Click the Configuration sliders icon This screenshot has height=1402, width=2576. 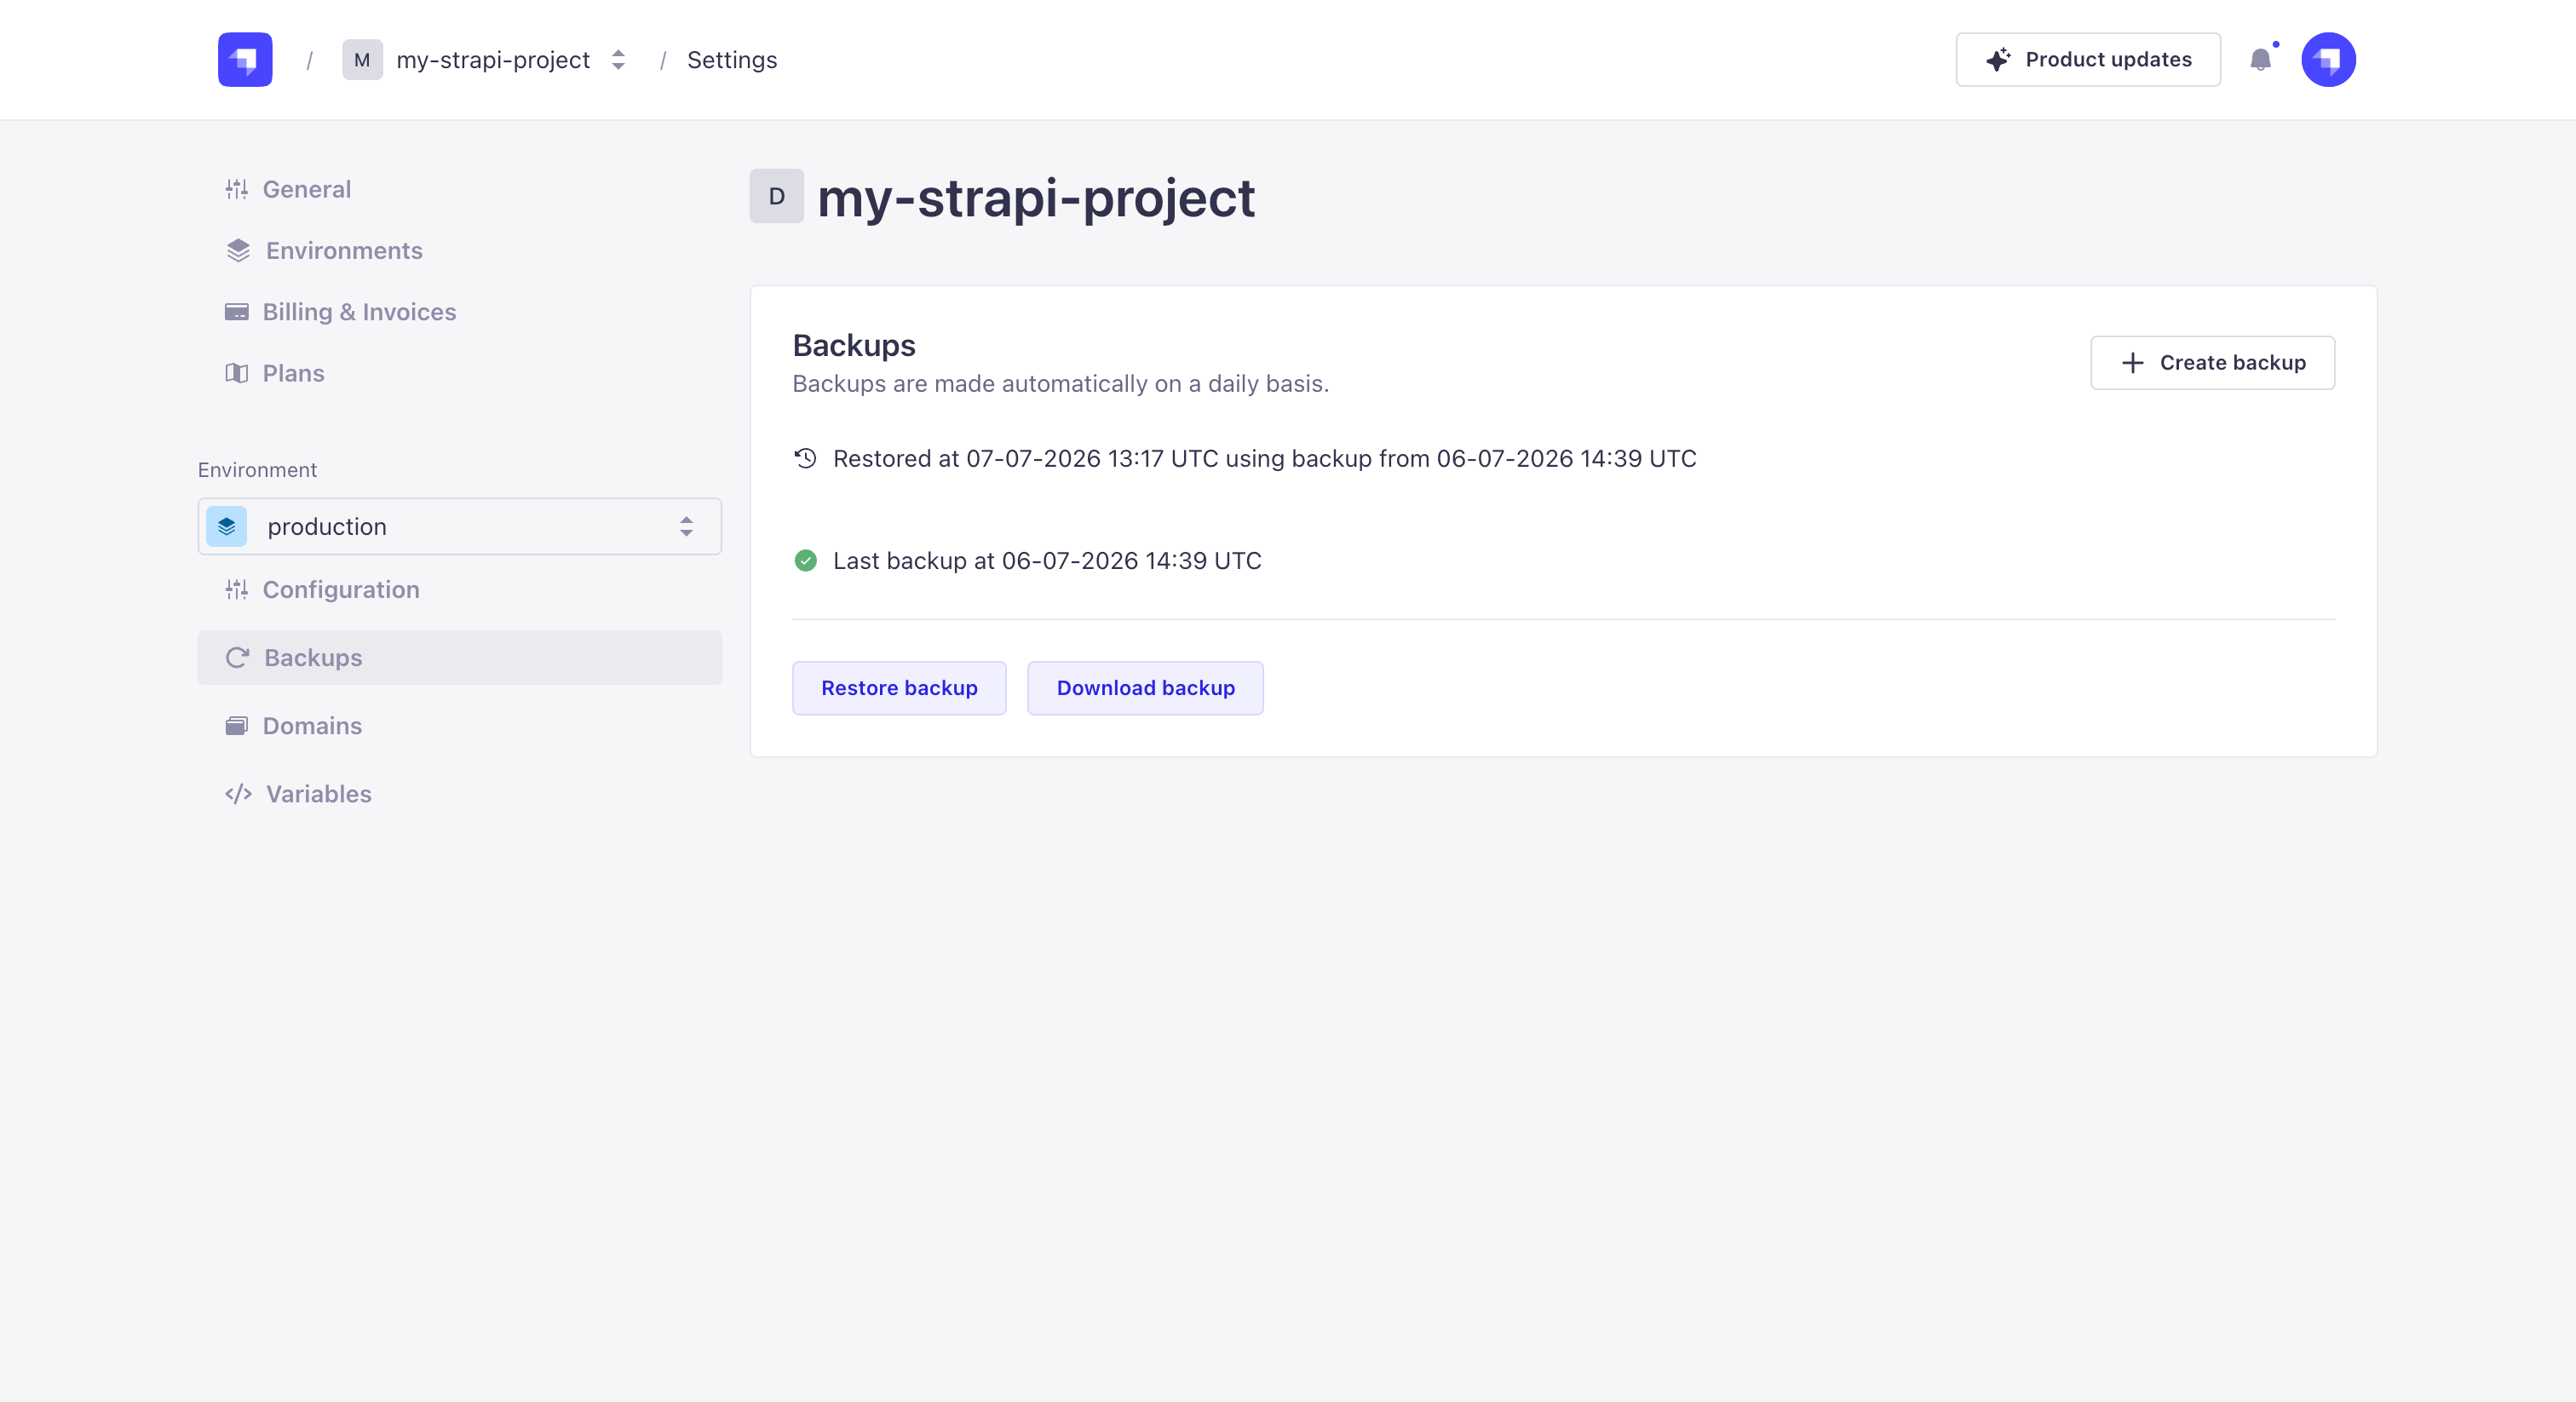pos(236,589)
